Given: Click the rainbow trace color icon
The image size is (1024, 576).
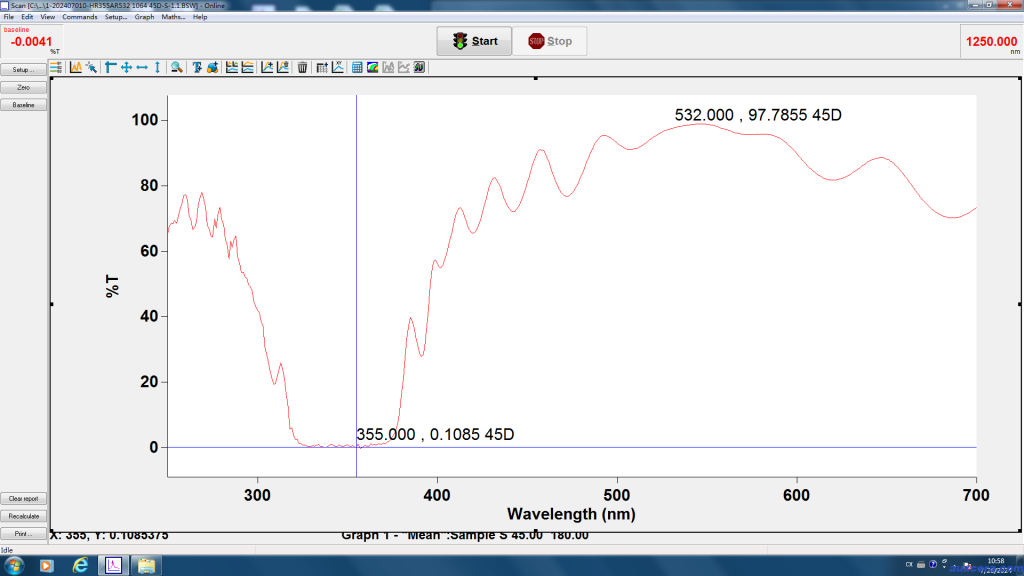Looking at the screenshot, I should pos(371,68).
